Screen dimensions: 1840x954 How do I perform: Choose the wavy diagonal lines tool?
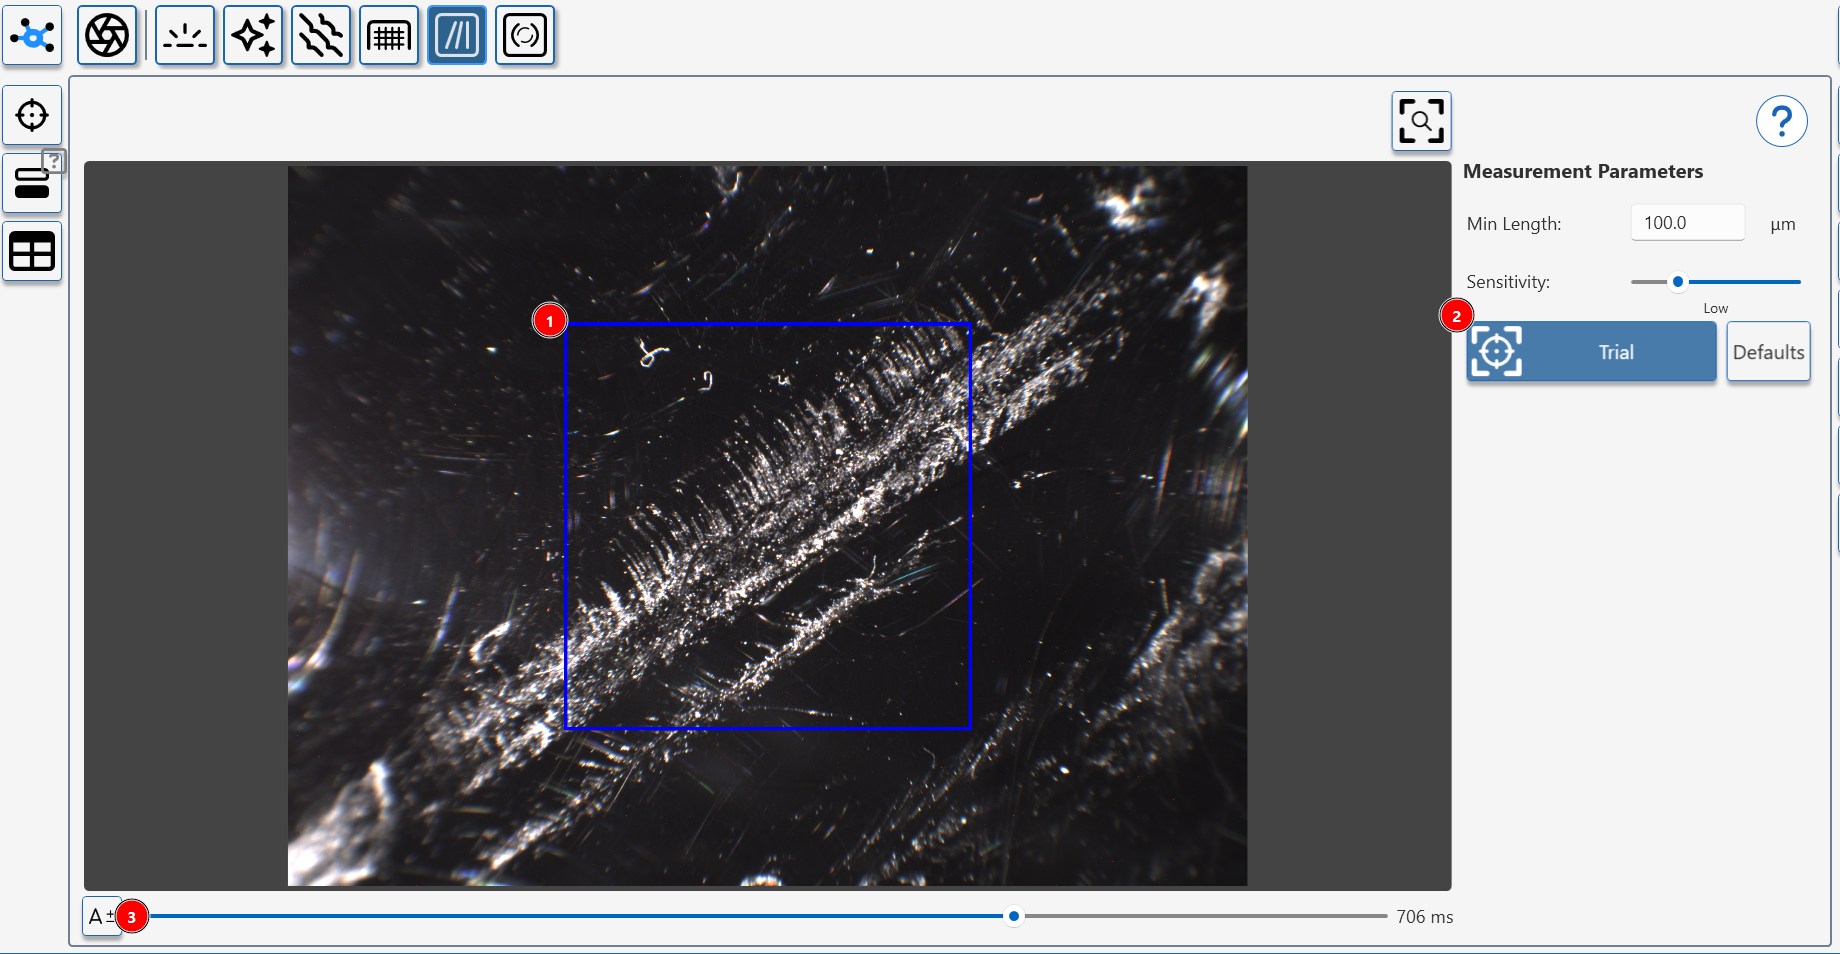tap(321, 36)
